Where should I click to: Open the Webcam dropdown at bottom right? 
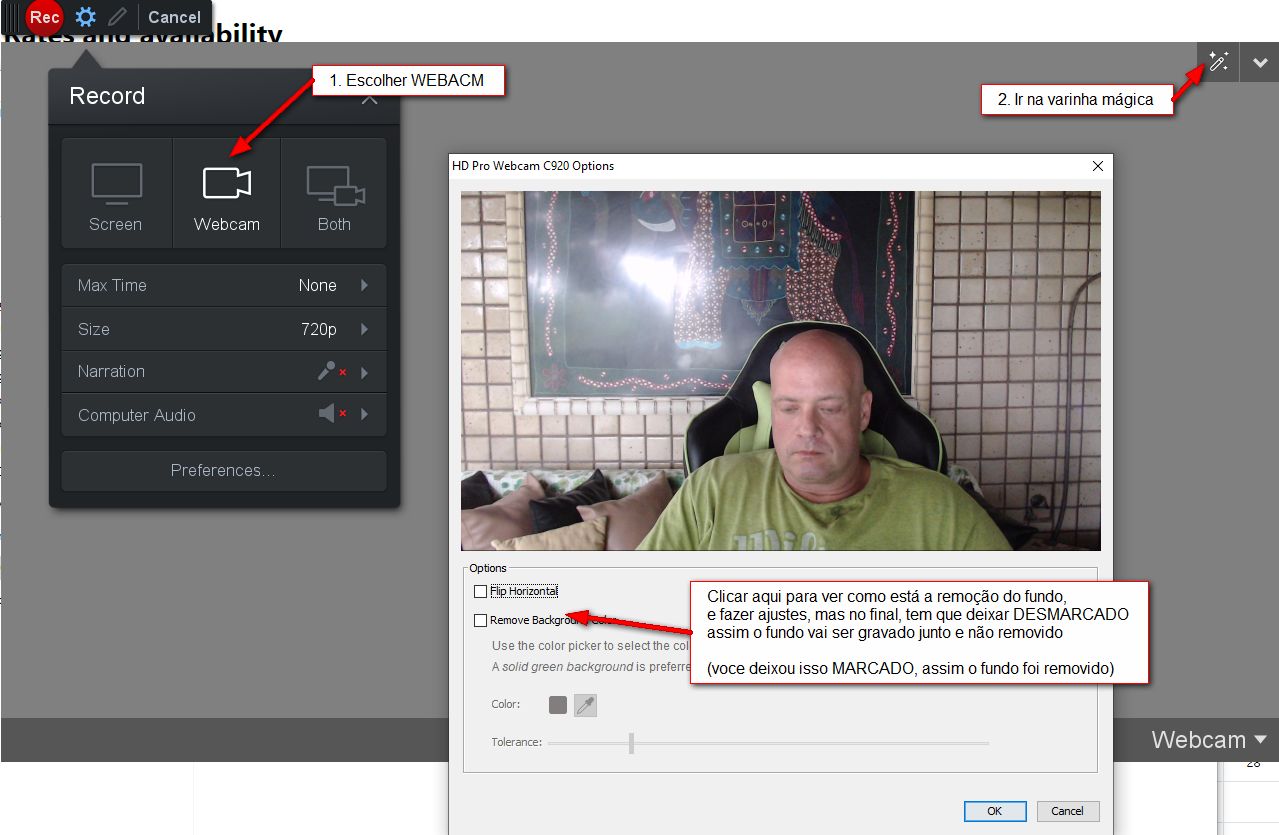1209,740
